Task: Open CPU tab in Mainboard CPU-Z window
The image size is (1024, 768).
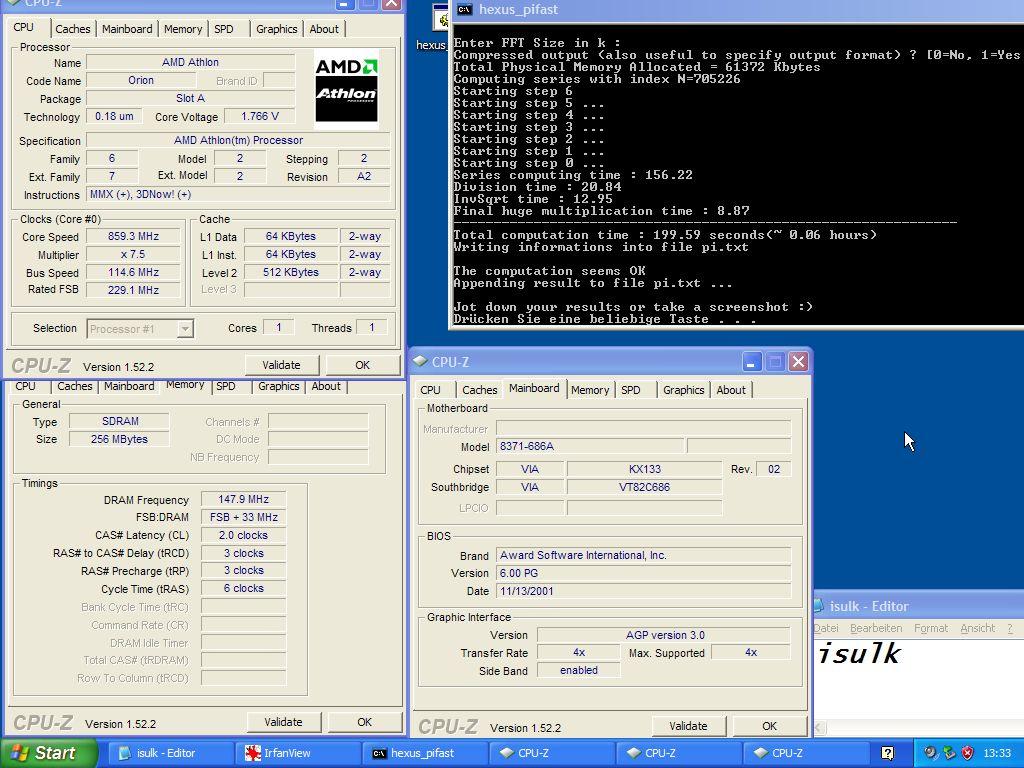Action: 430,390
